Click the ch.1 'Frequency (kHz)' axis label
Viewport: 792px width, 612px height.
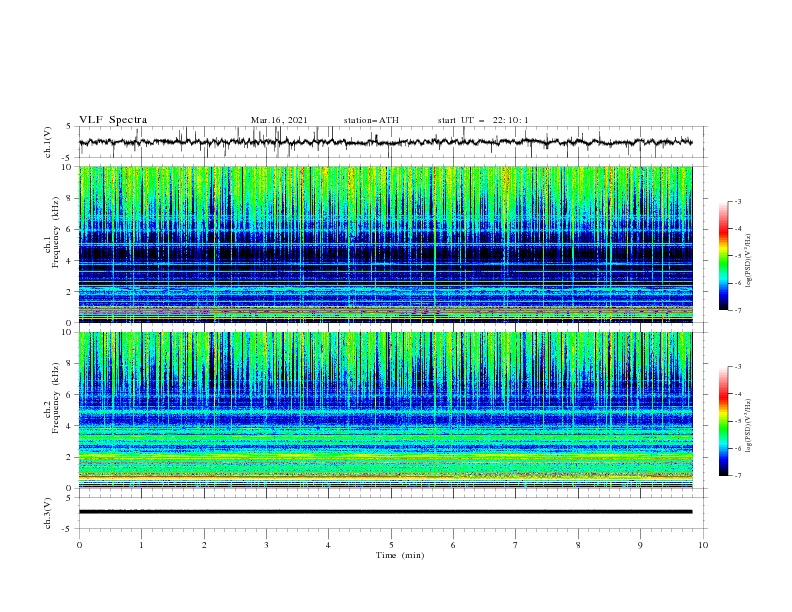(x=55, y=232)
